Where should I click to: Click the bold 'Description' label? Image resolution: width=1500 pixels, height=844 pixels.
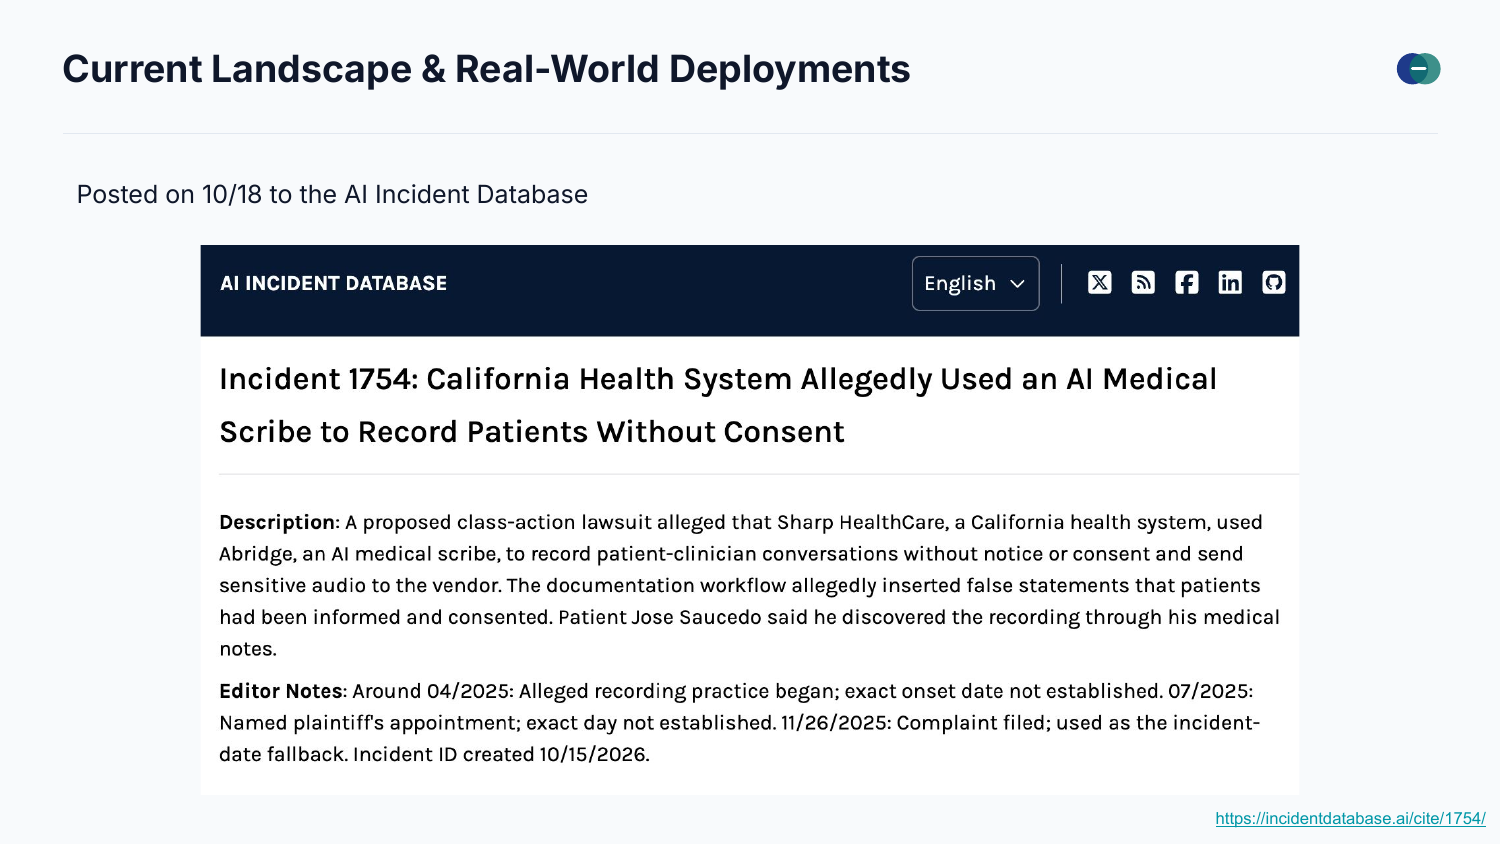[x=278, y=522]
